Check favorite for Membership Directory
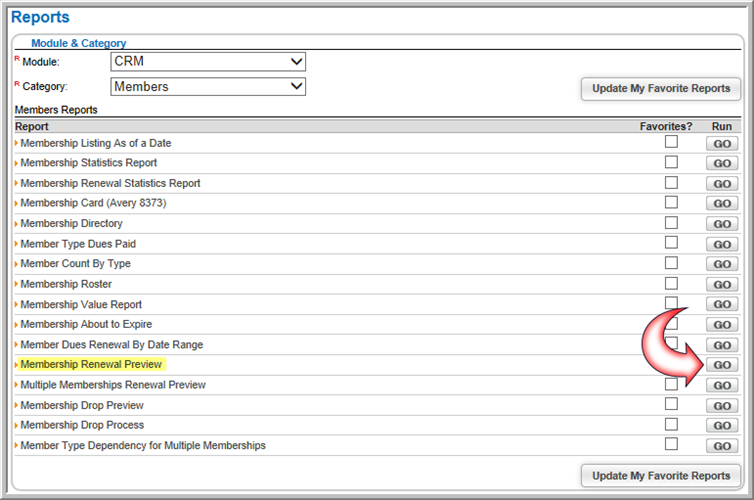 (x=671, y=223)
